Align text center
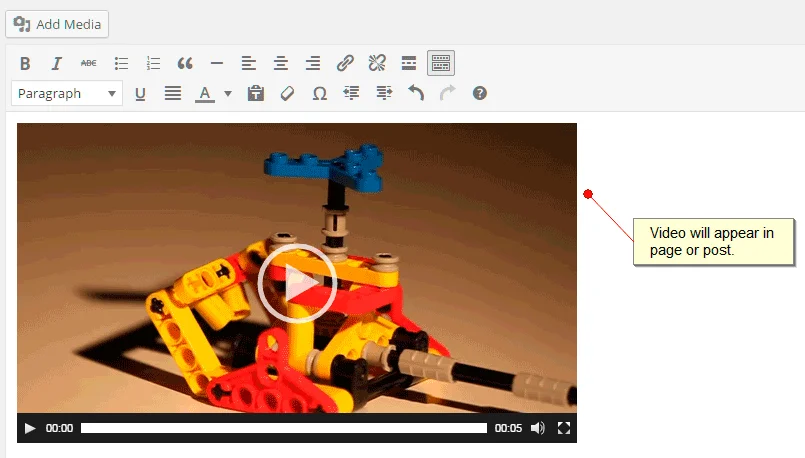This screenshot has width=805, height=458. pyautogui.click(x=280, y=63)
